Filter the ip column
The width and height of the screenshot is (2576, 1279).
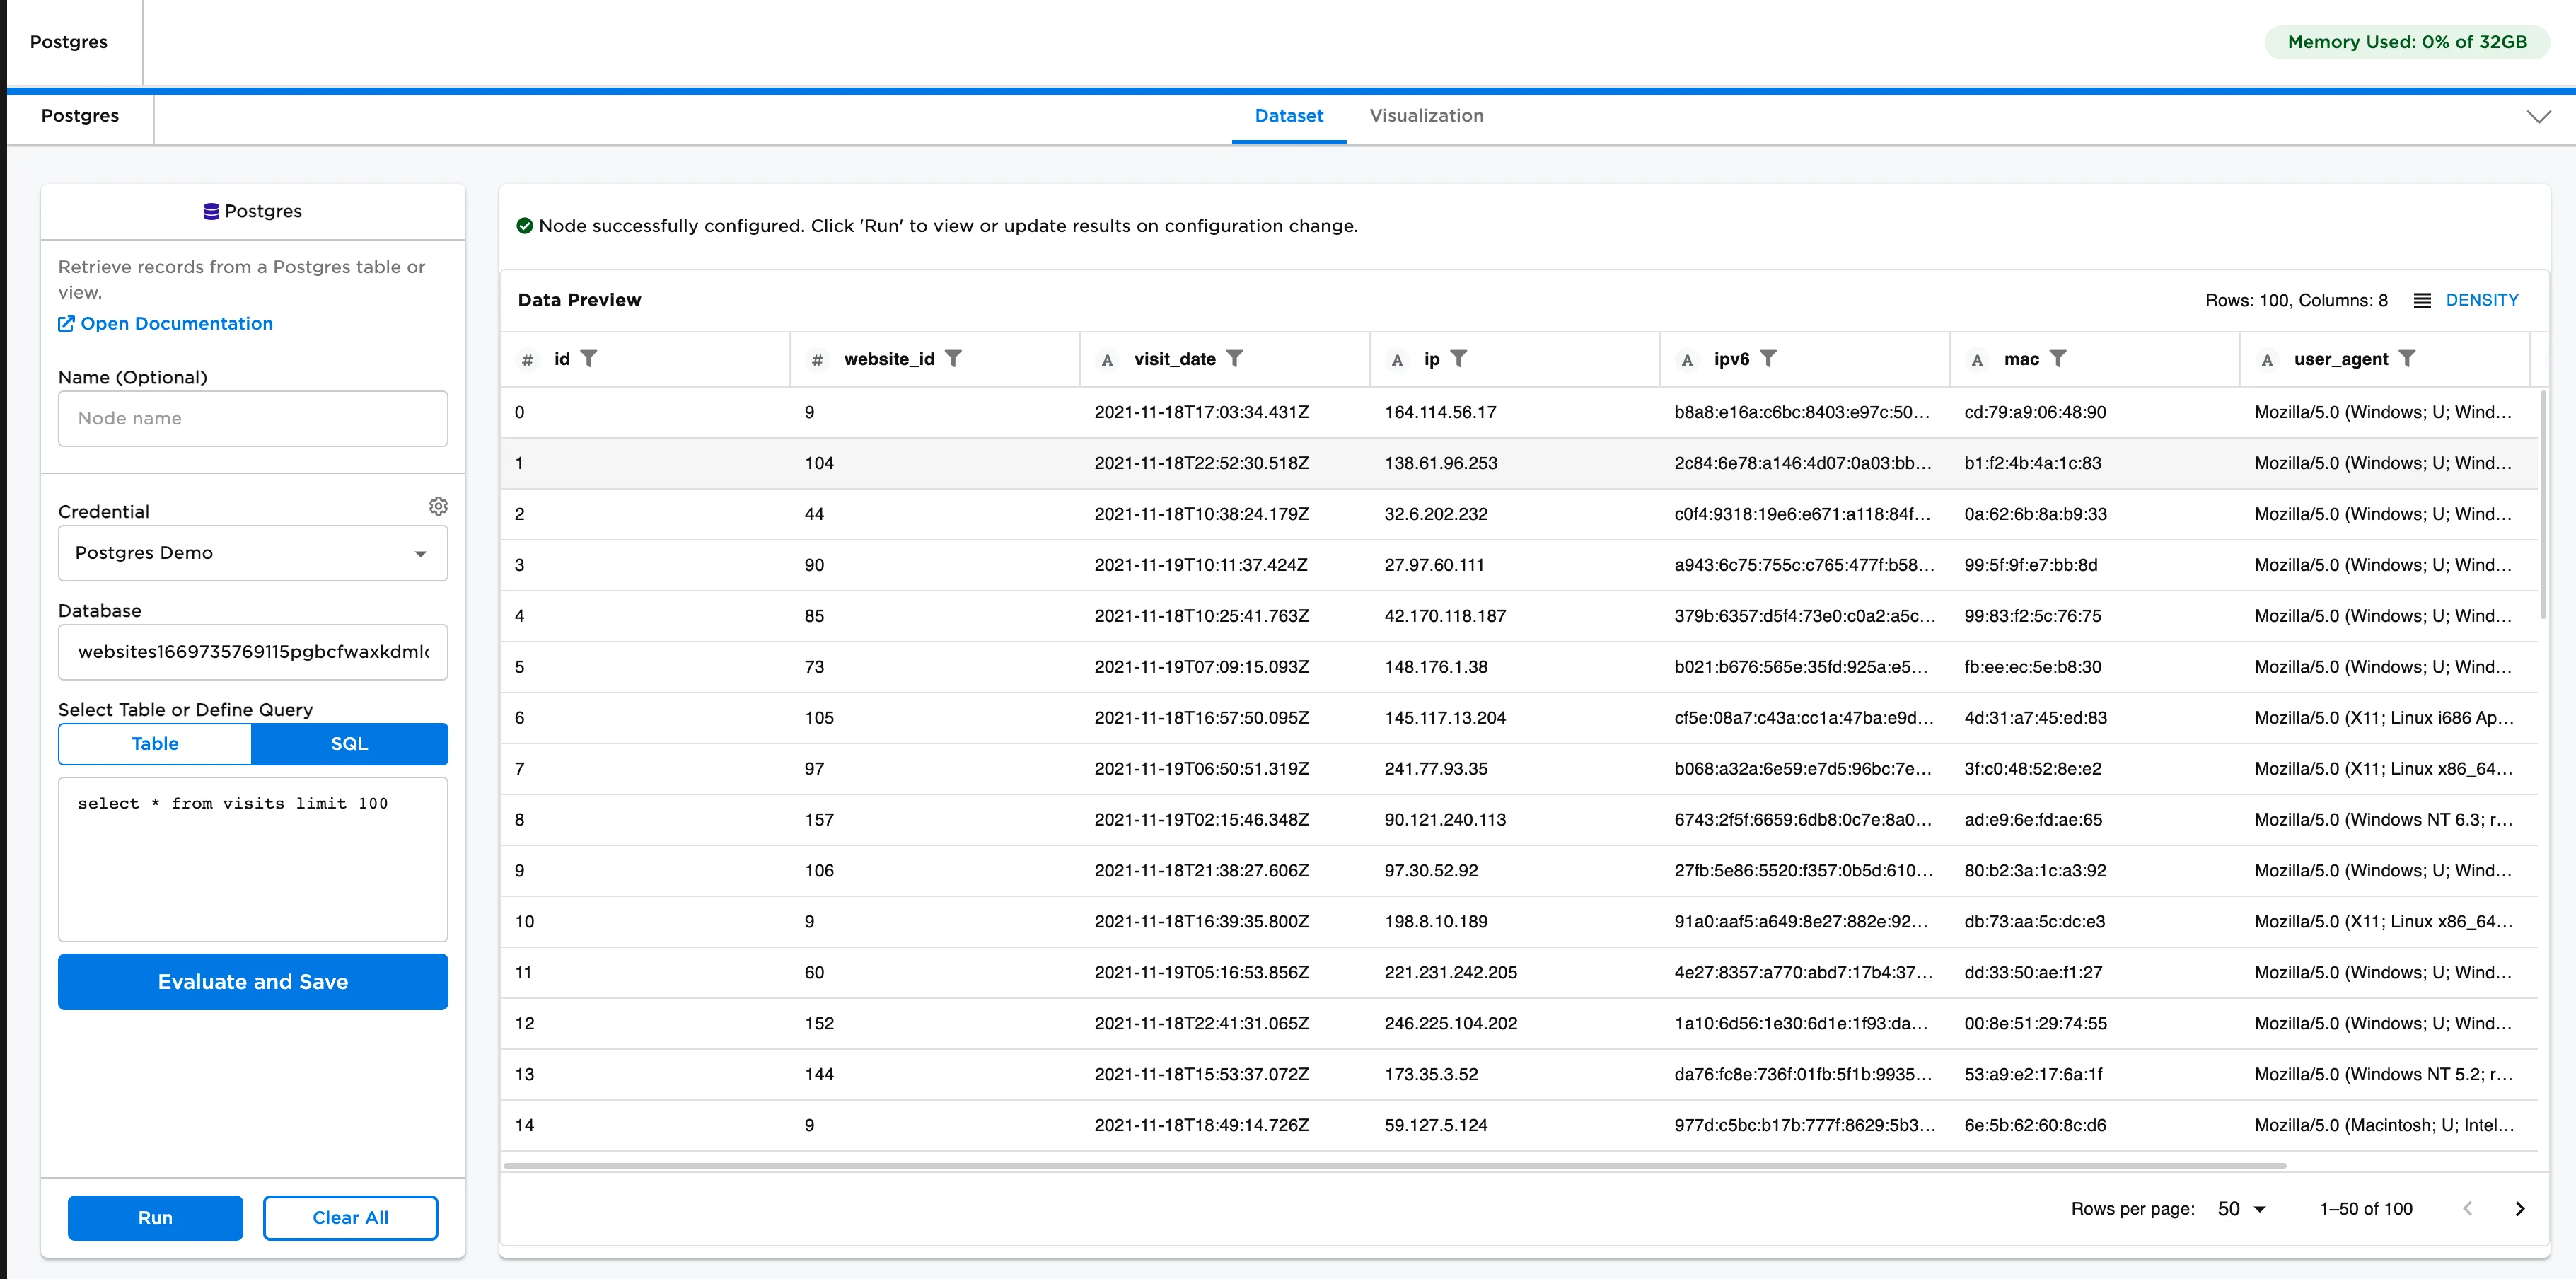1461,359
